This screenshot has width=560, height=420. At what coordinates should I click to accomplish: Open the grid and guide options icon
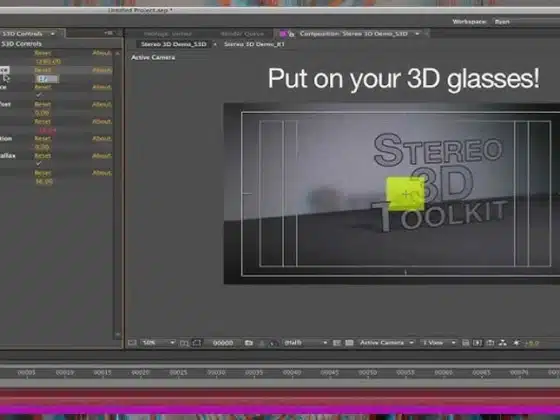point(184,343)
